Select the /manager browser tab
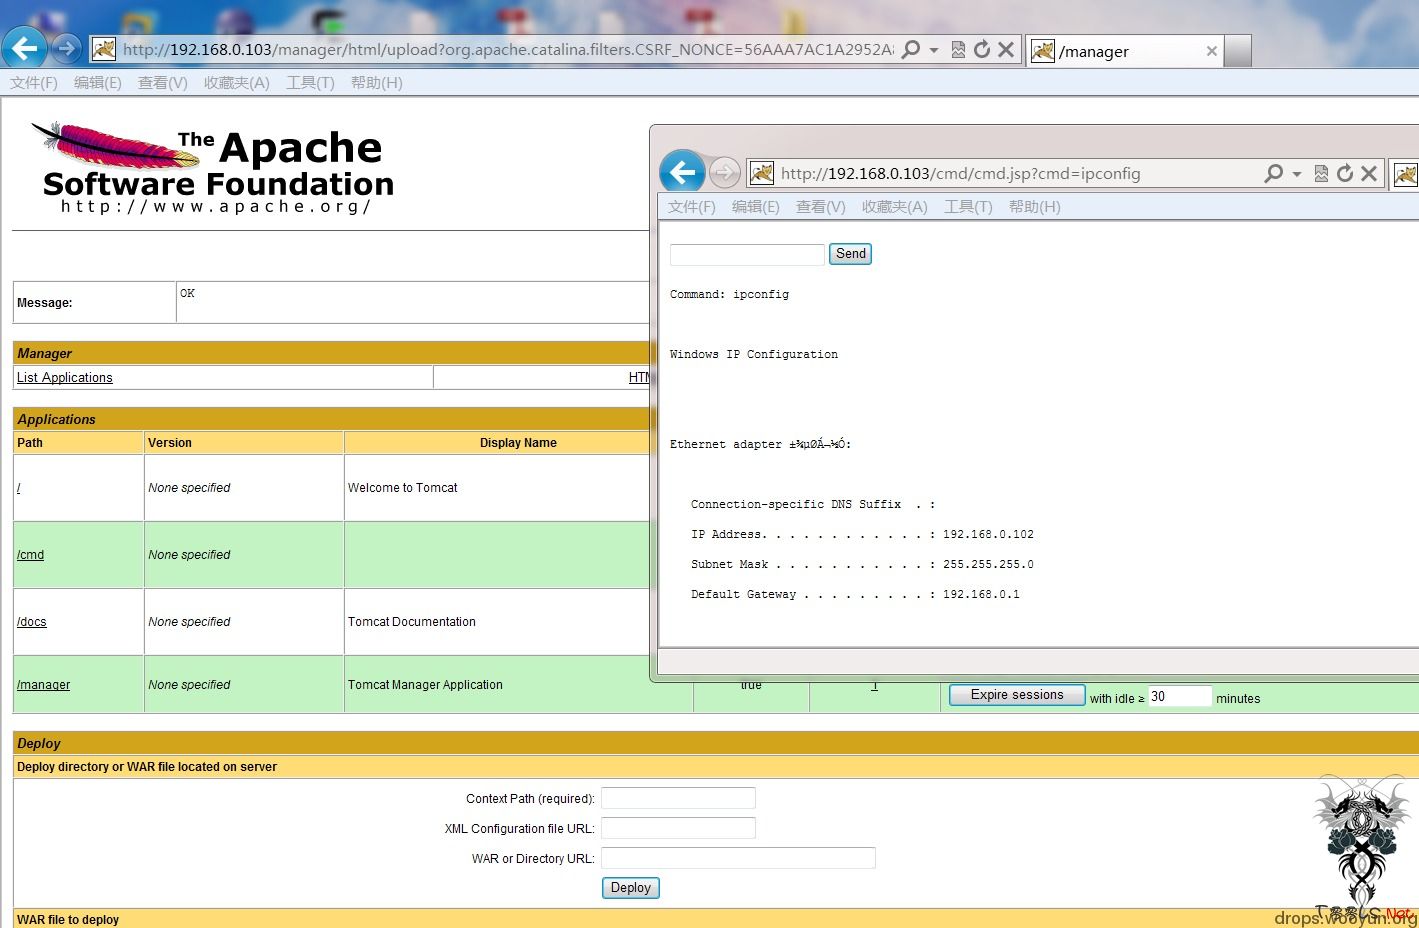This screenshot has width=1419, height=928. 1123,51
